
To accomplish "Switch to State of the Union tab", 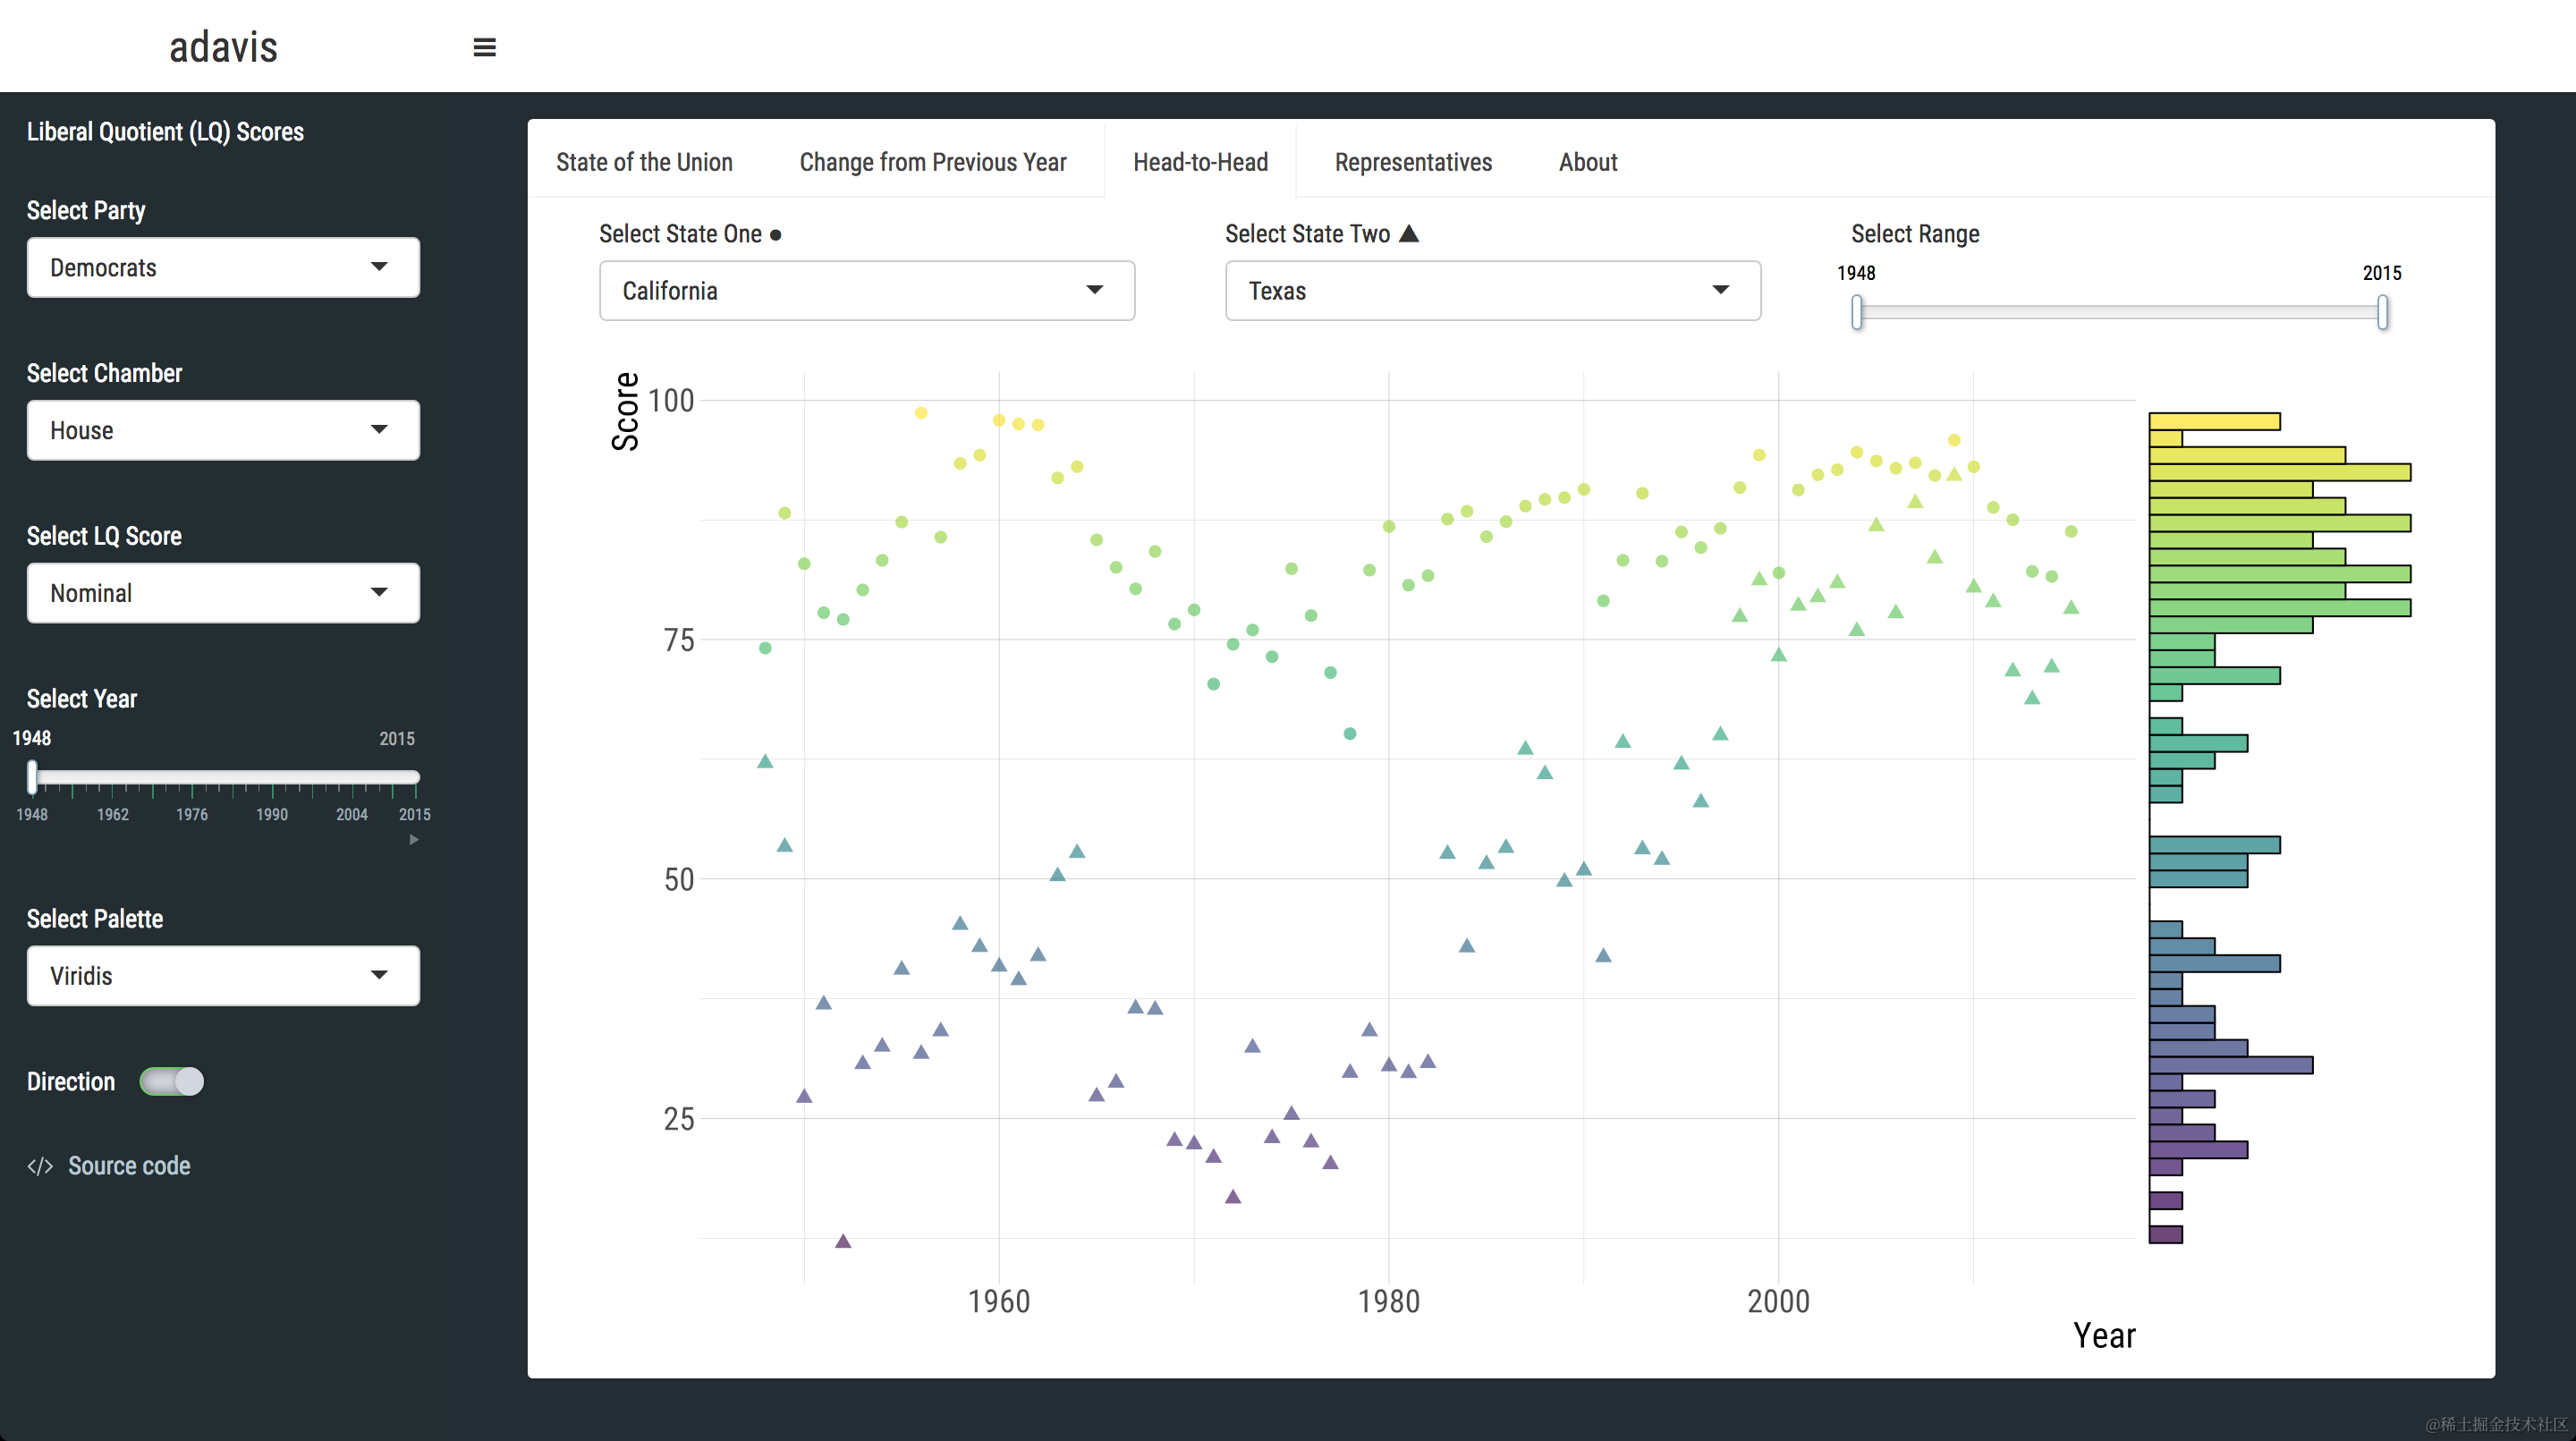I will pos(644,162).
